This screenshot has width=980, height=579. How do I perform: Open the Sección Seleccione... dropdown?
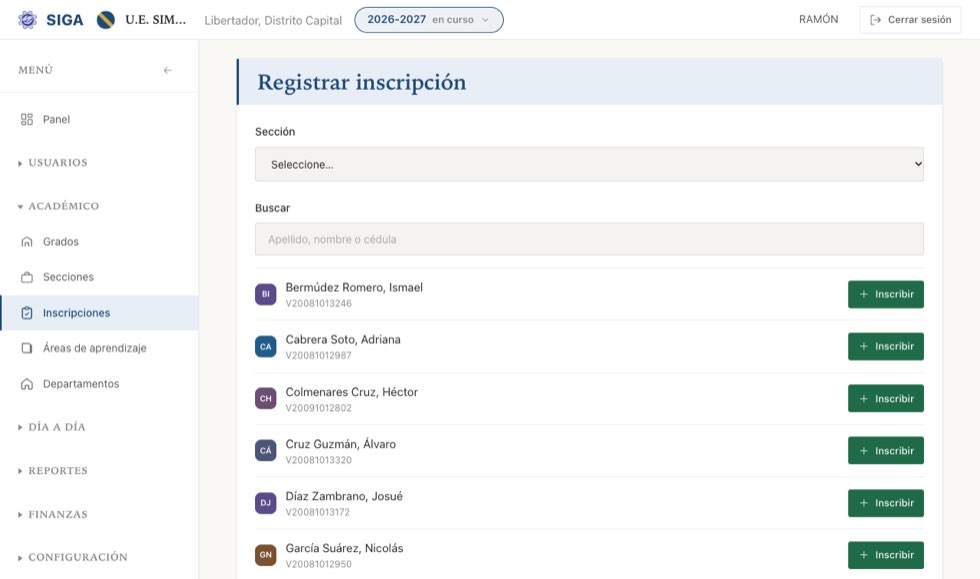(589, 164)
